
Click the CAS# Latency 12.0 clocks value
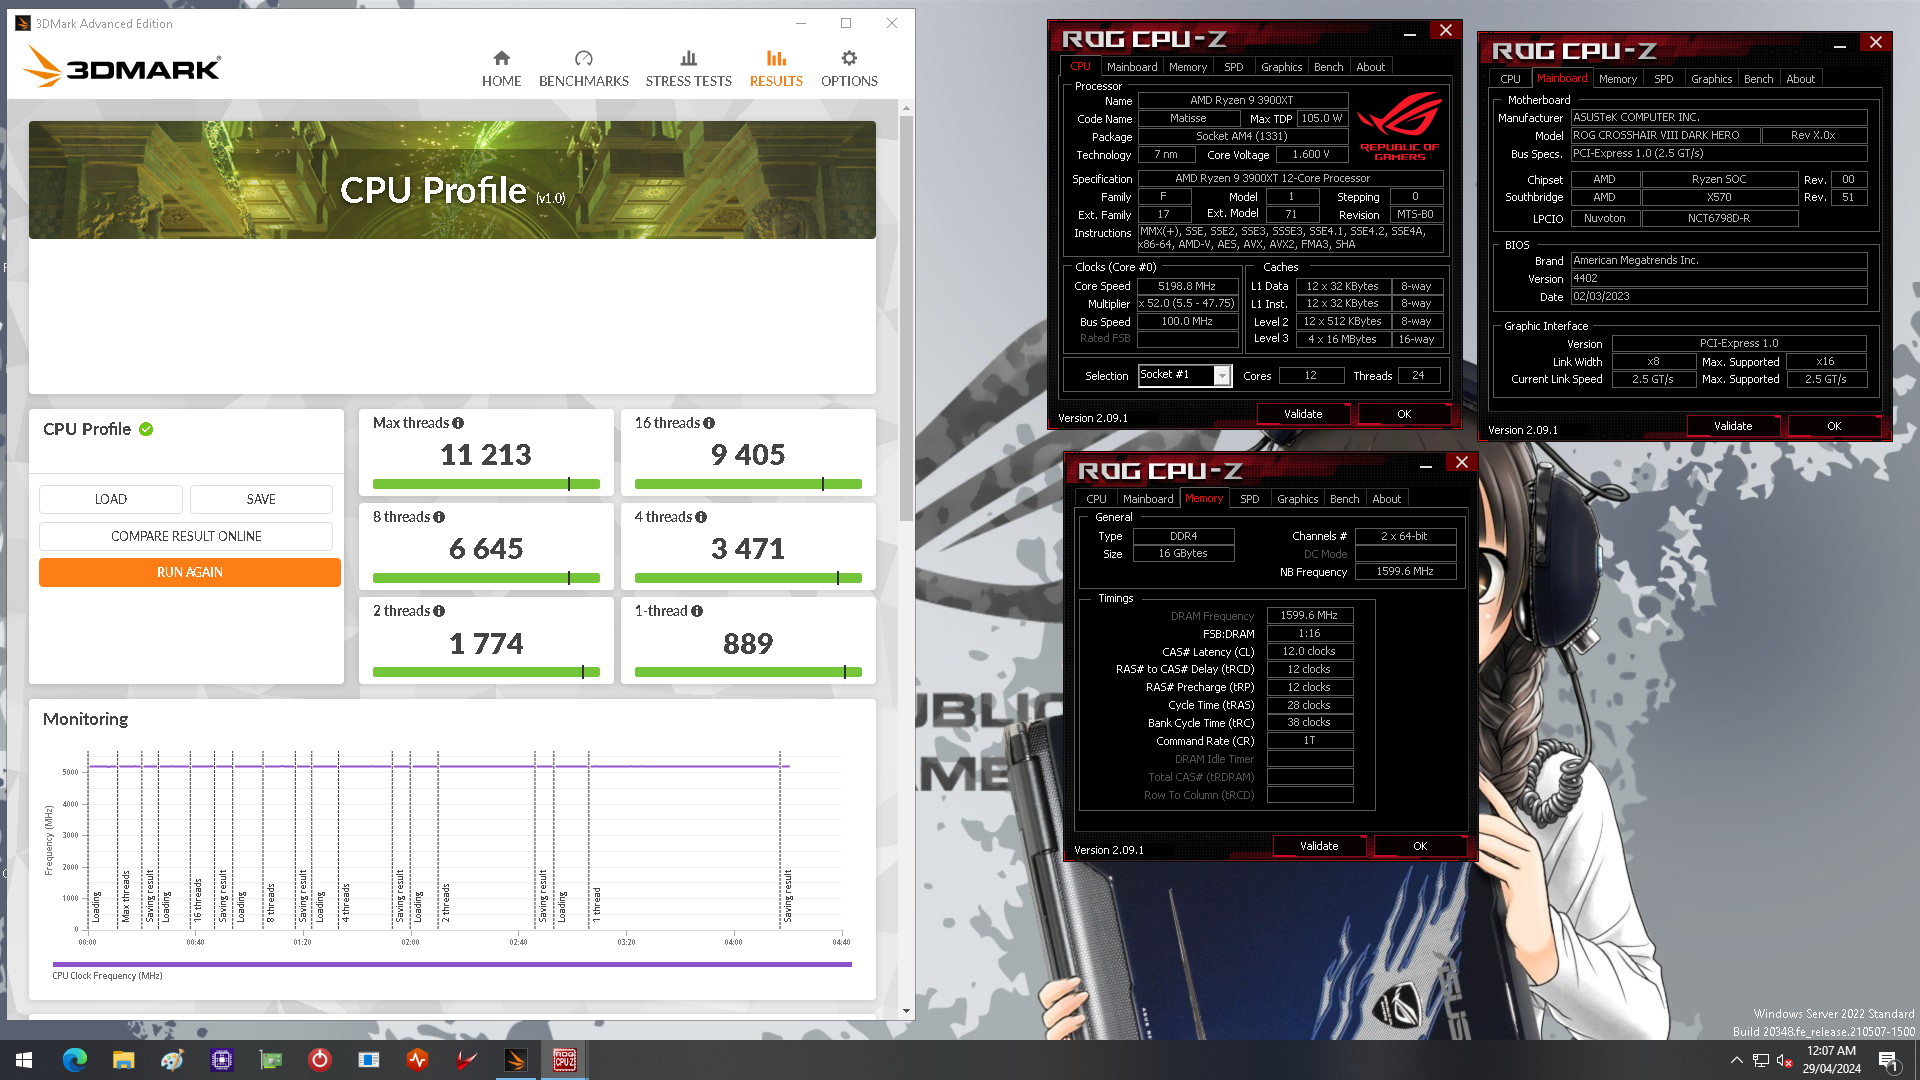coord(1309,652)
